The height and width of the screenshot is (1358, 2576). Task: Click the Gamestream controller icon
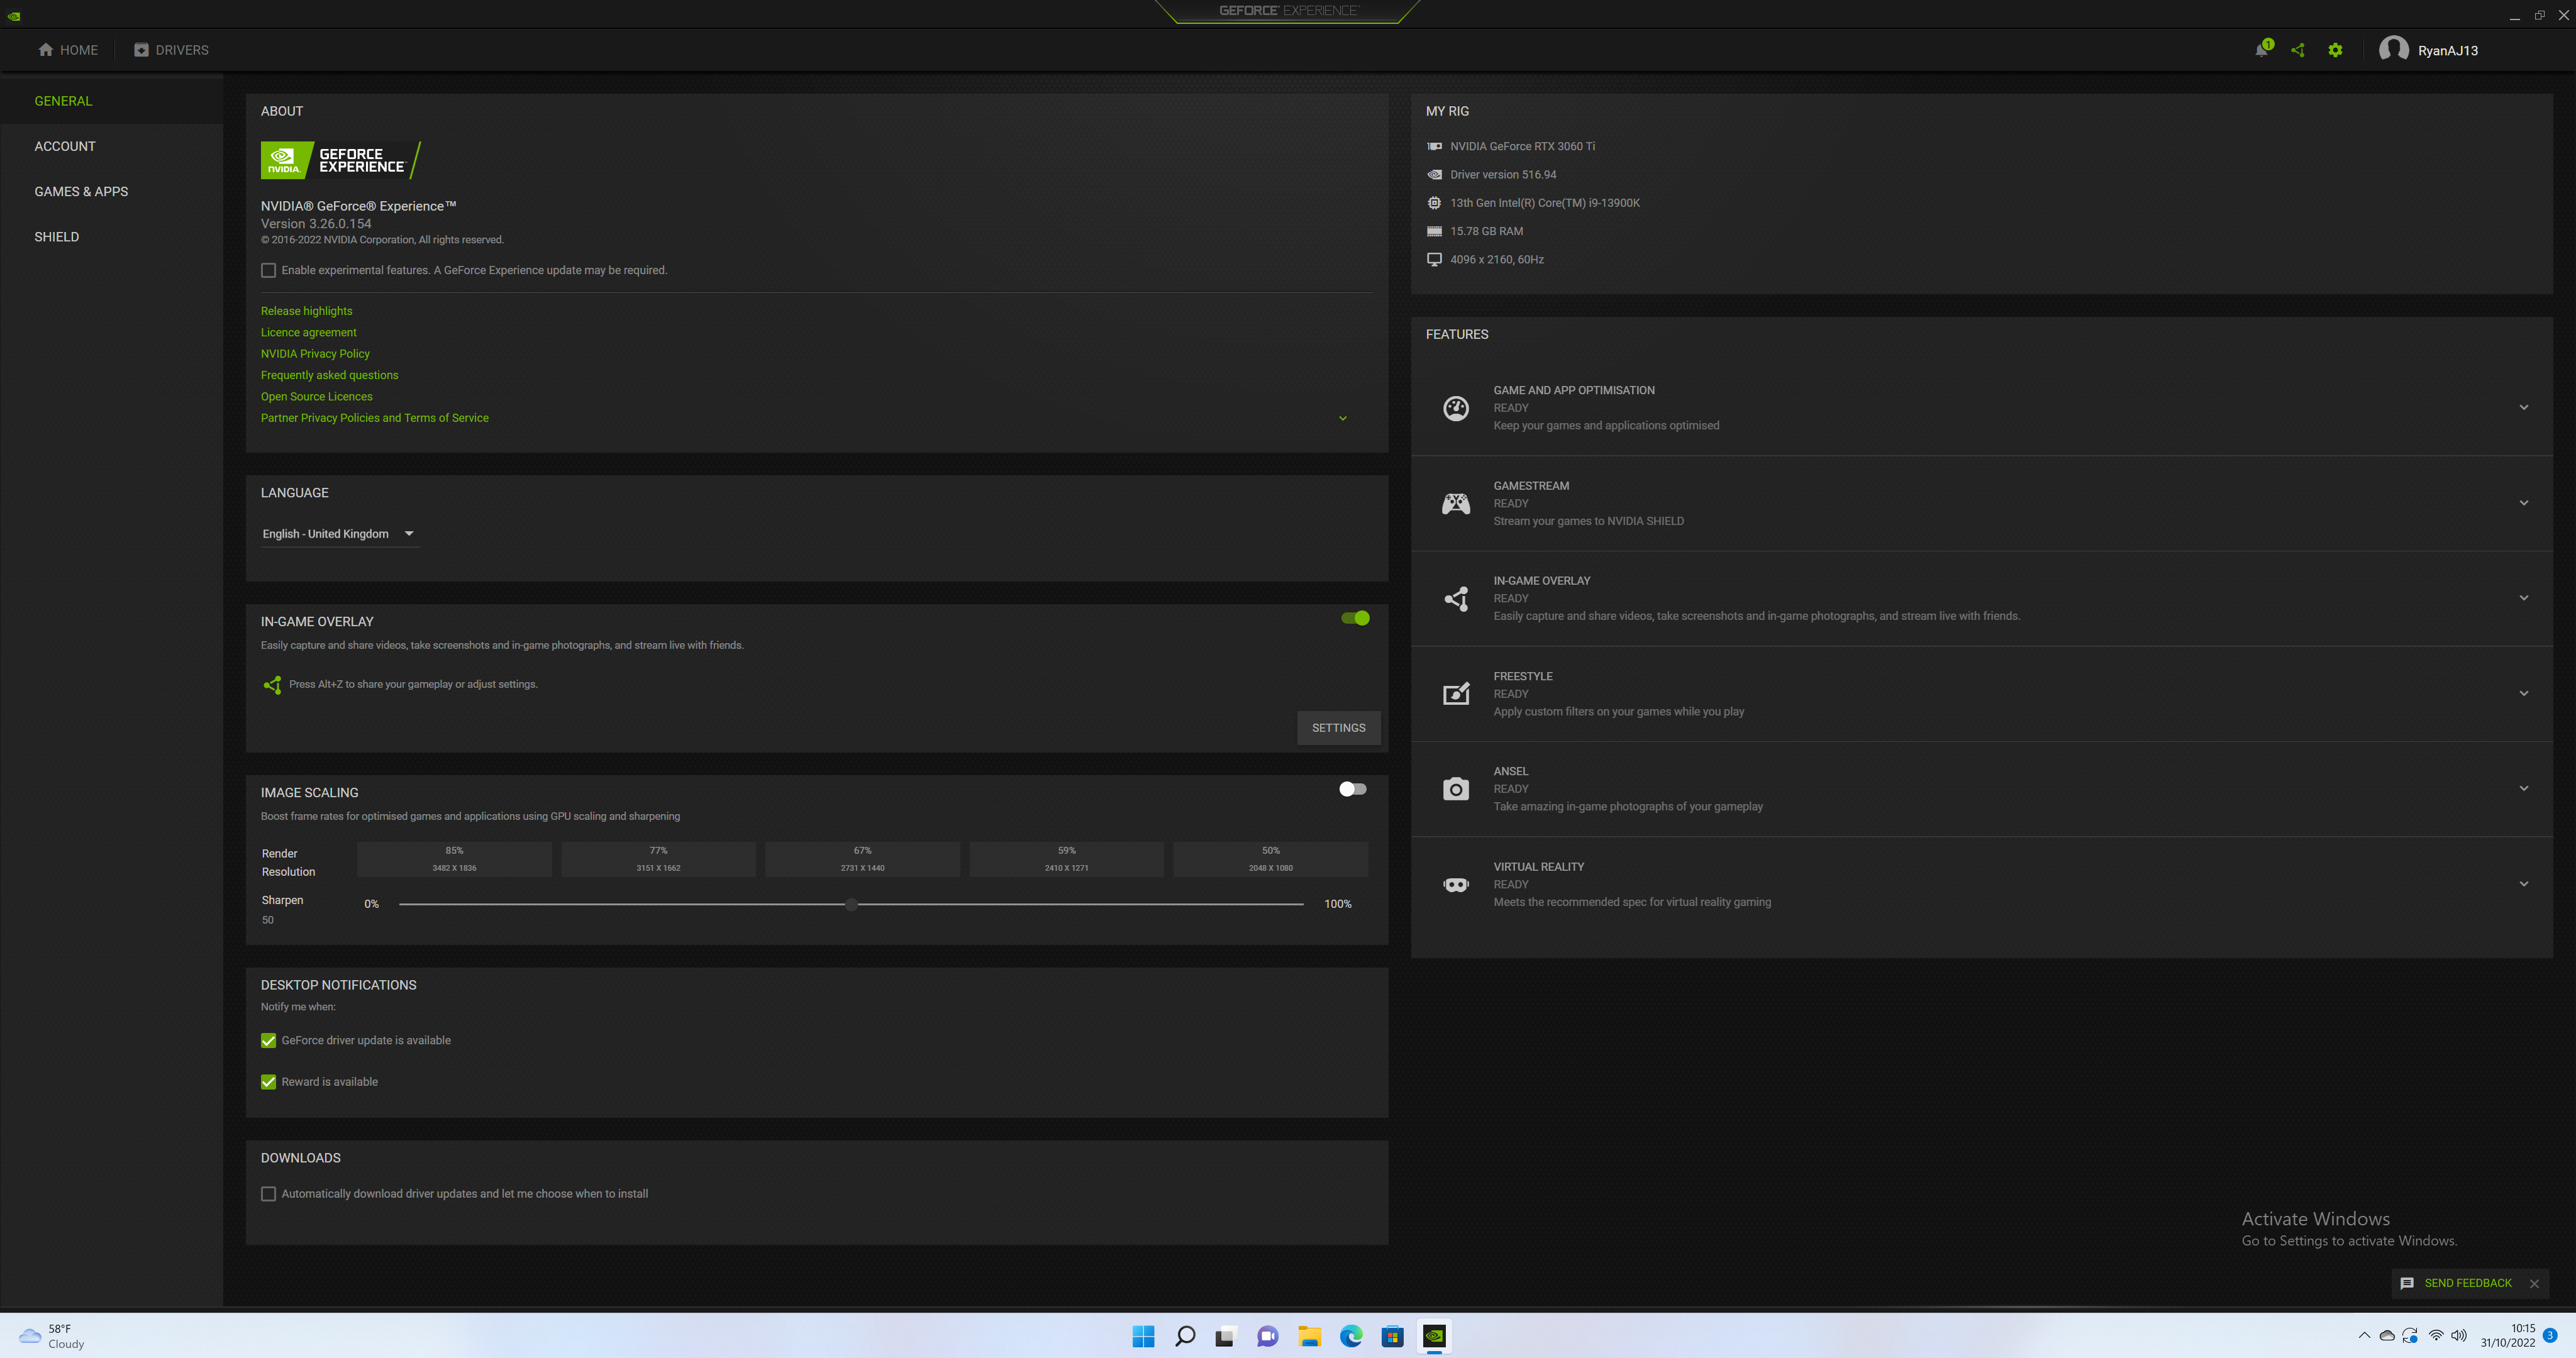pos(1456,503)
